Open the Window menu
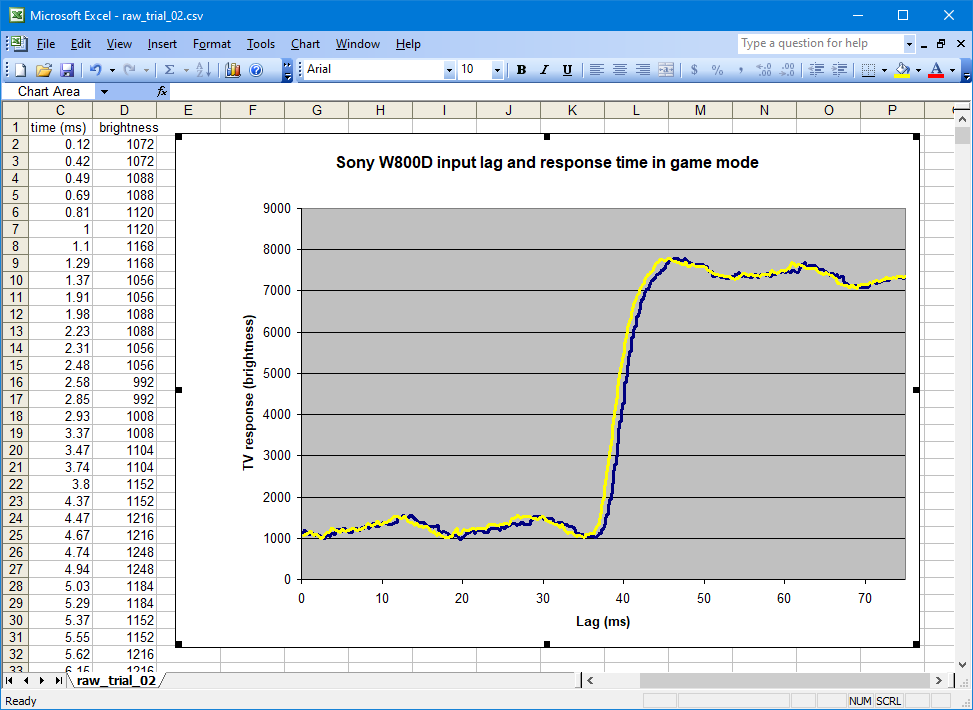Image resolution: width=973 pixels, height=710 pixels. (358, 44)
